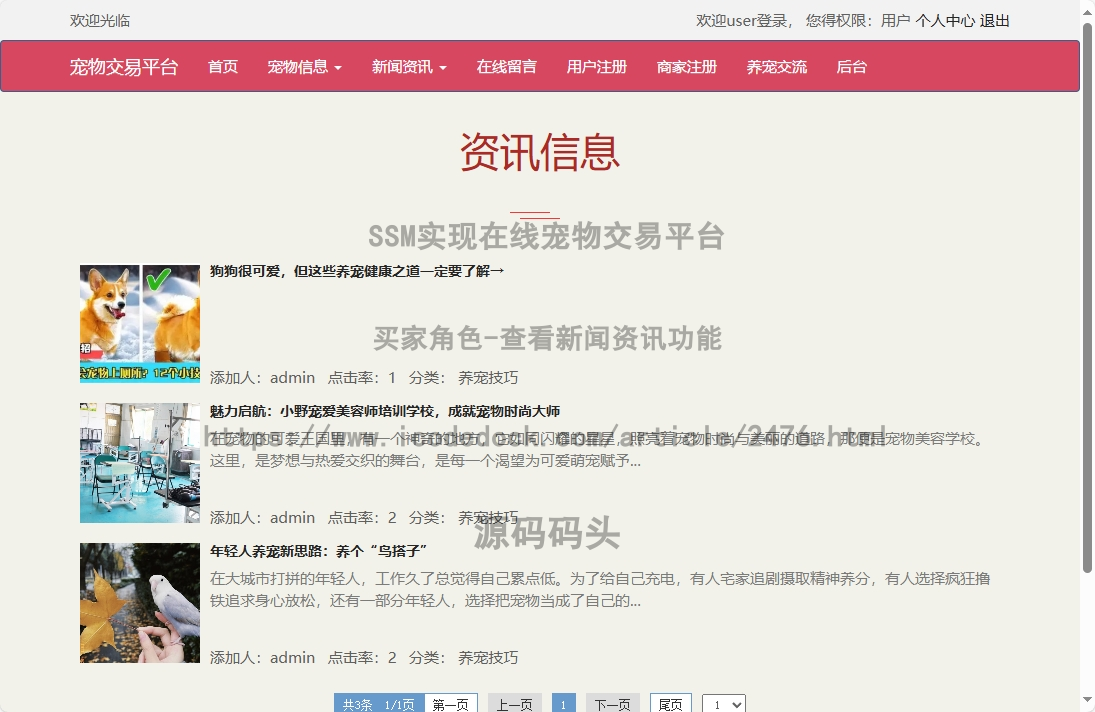1095x712 pixels.
Task: Go to 首页 in navigation bar
Action: tap(223, 67)
